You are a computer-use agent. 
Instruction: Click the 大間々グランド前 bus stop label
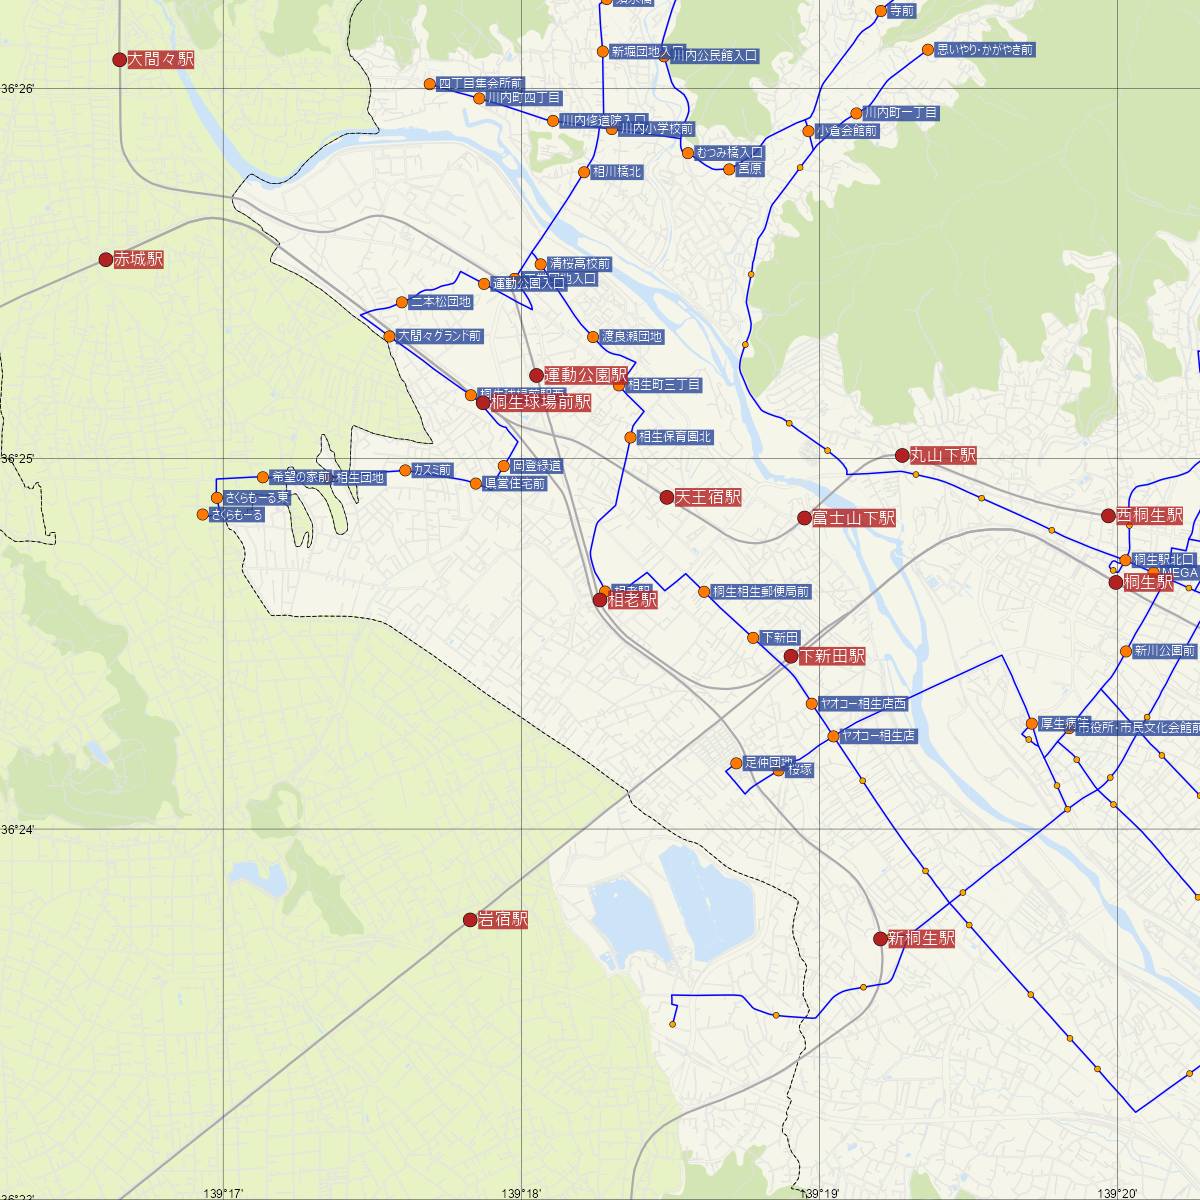click(440, 337)
